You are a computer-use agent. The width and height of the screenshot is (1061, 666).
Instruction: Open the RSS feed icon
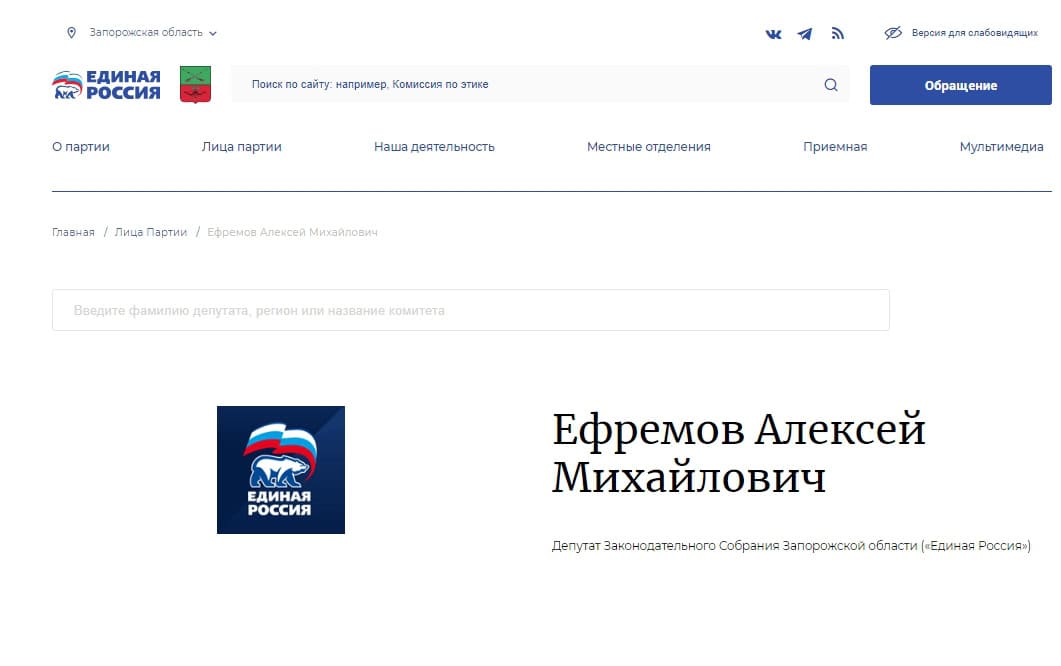point(838,33)
